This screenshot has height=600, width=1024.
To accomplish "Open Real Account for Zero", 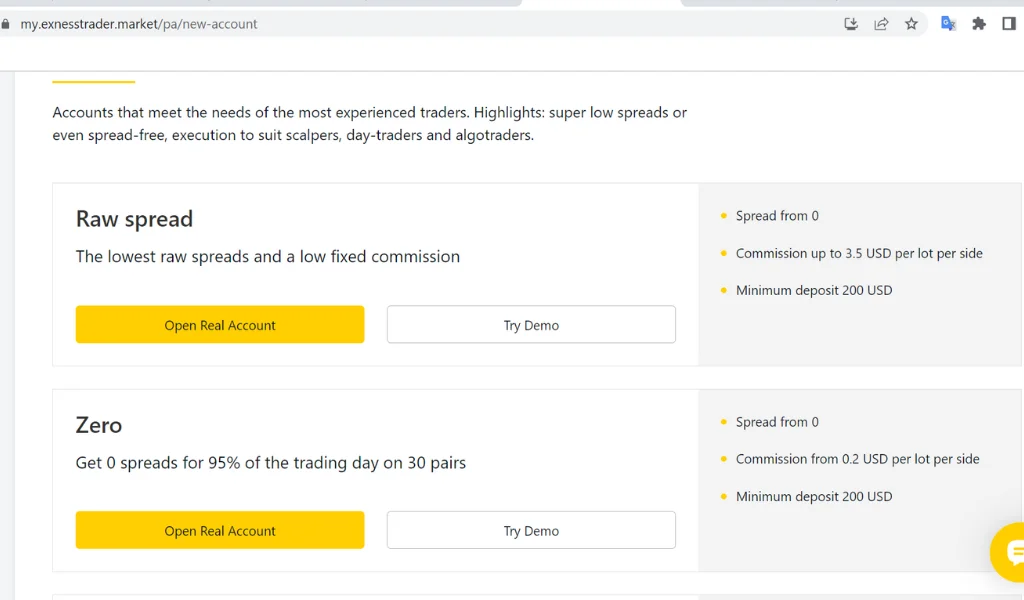I will (x=220, y=531).
